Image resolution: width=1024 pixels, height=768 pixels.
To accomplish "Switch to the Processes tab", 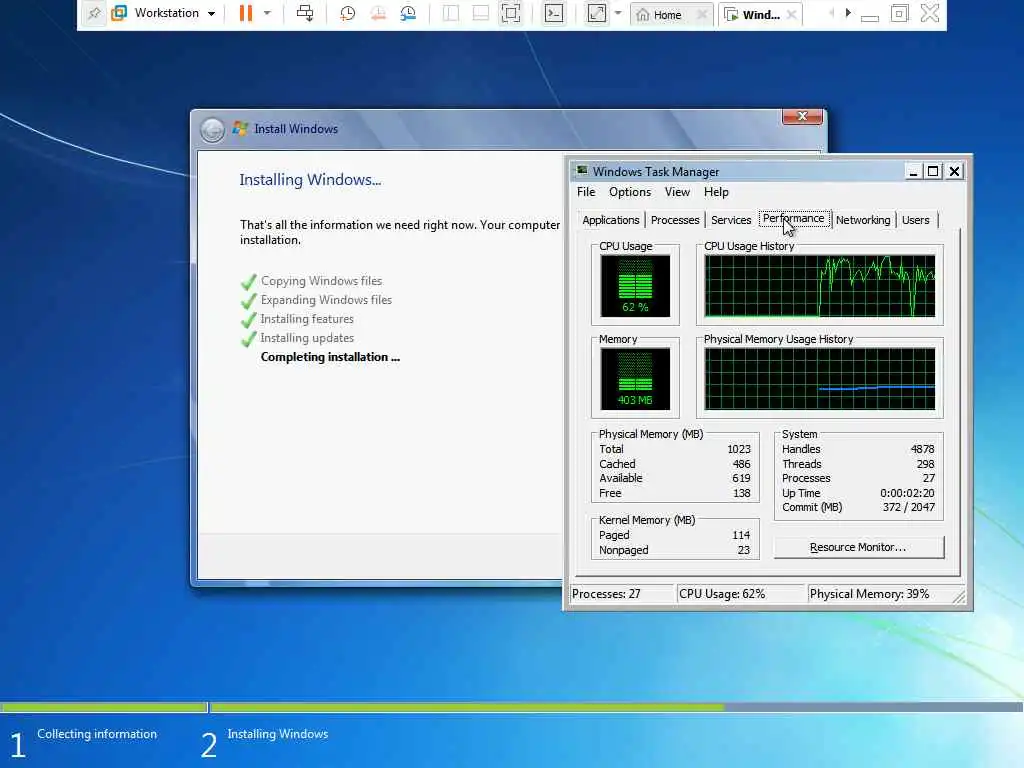I will click(x=675, y=220).
